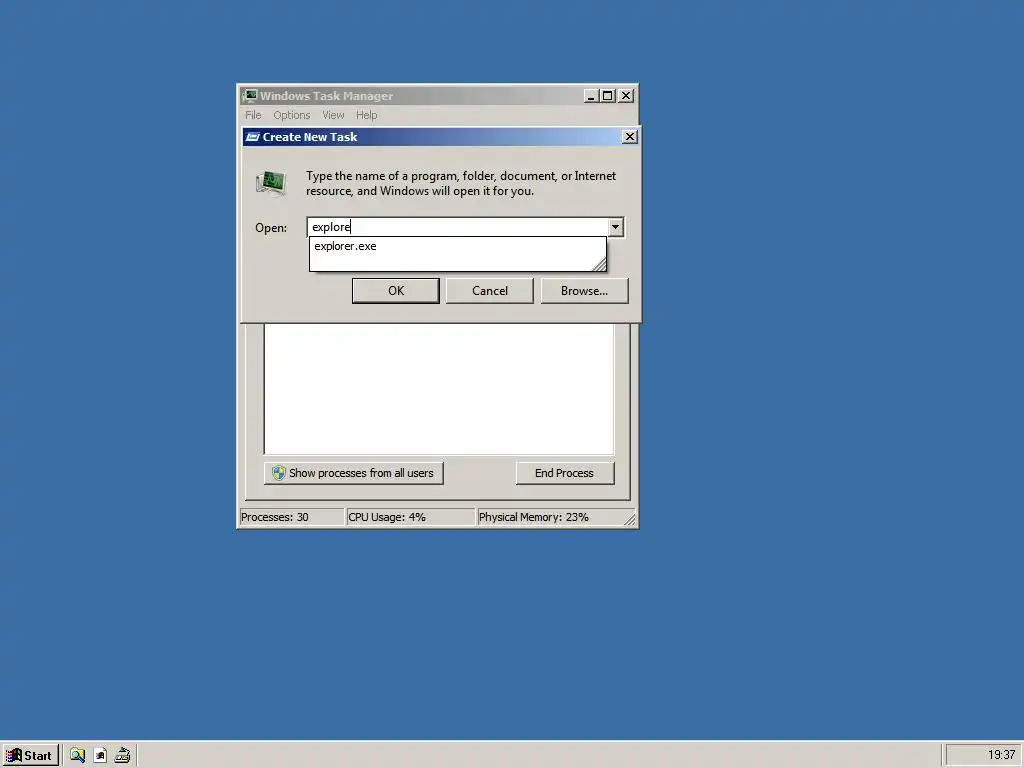Screen dimensions: 1024x768
Task: Click Task Manager window resize grip
Action: [630, 519]
